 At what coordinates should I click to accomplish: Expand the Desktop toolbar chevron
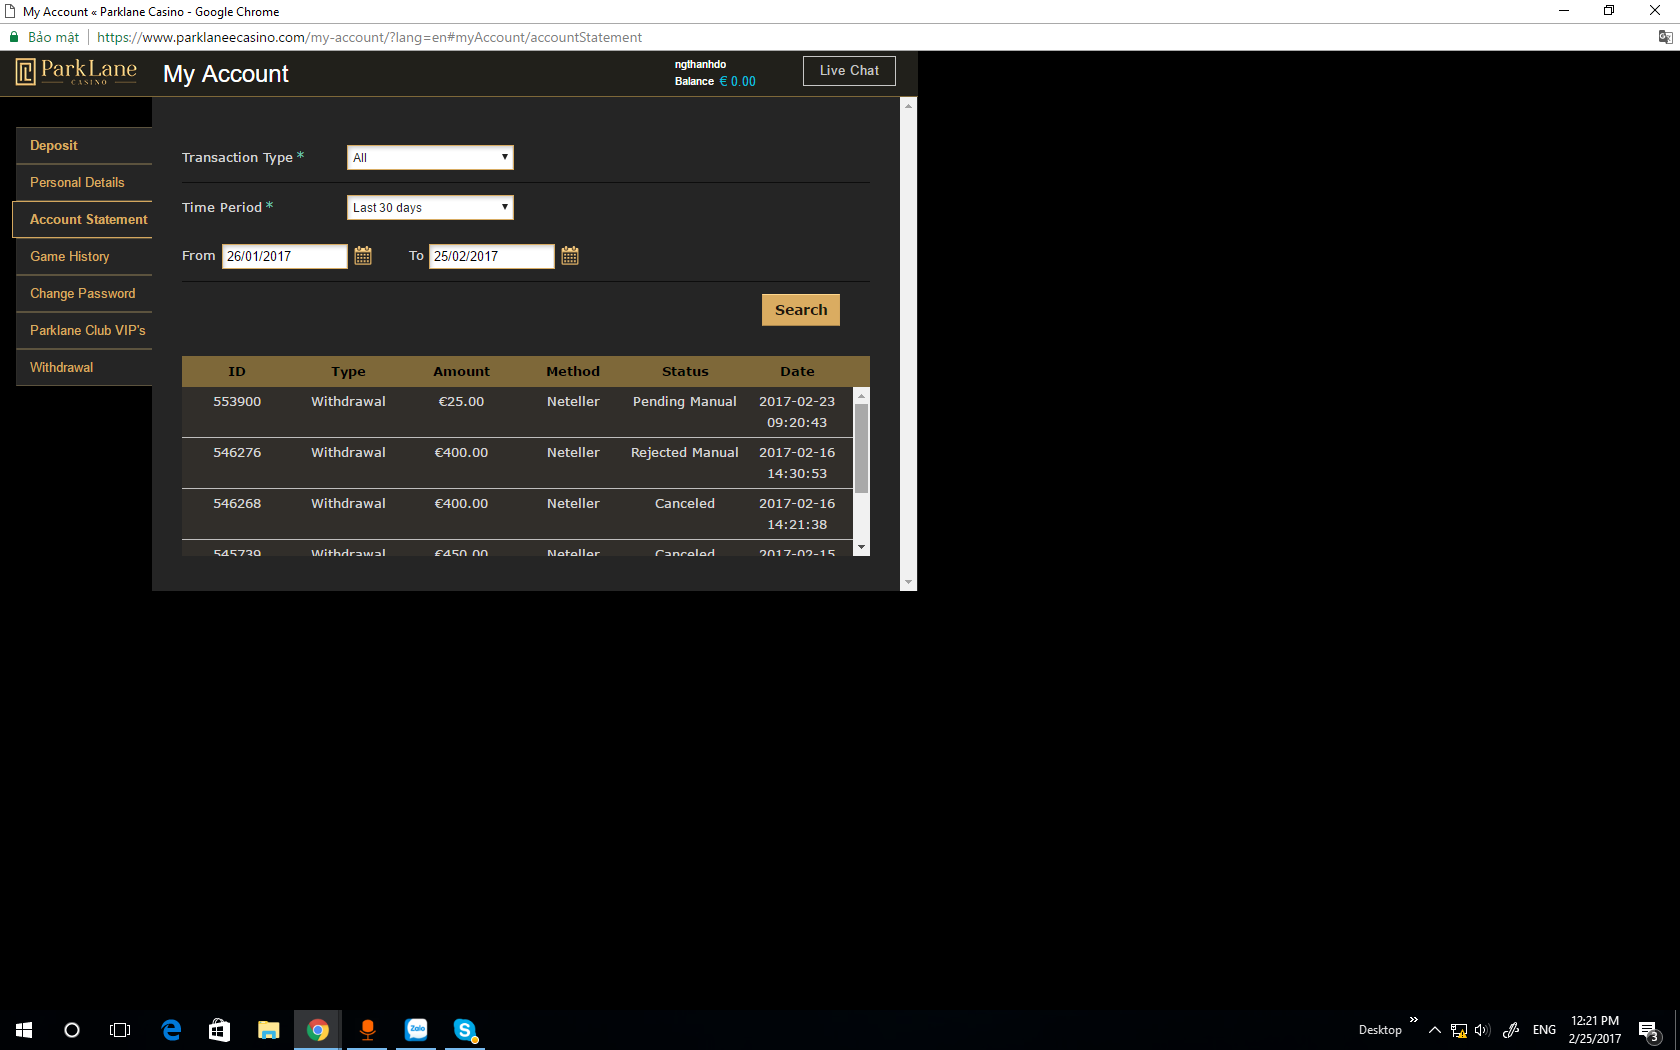(1413, 1020)
